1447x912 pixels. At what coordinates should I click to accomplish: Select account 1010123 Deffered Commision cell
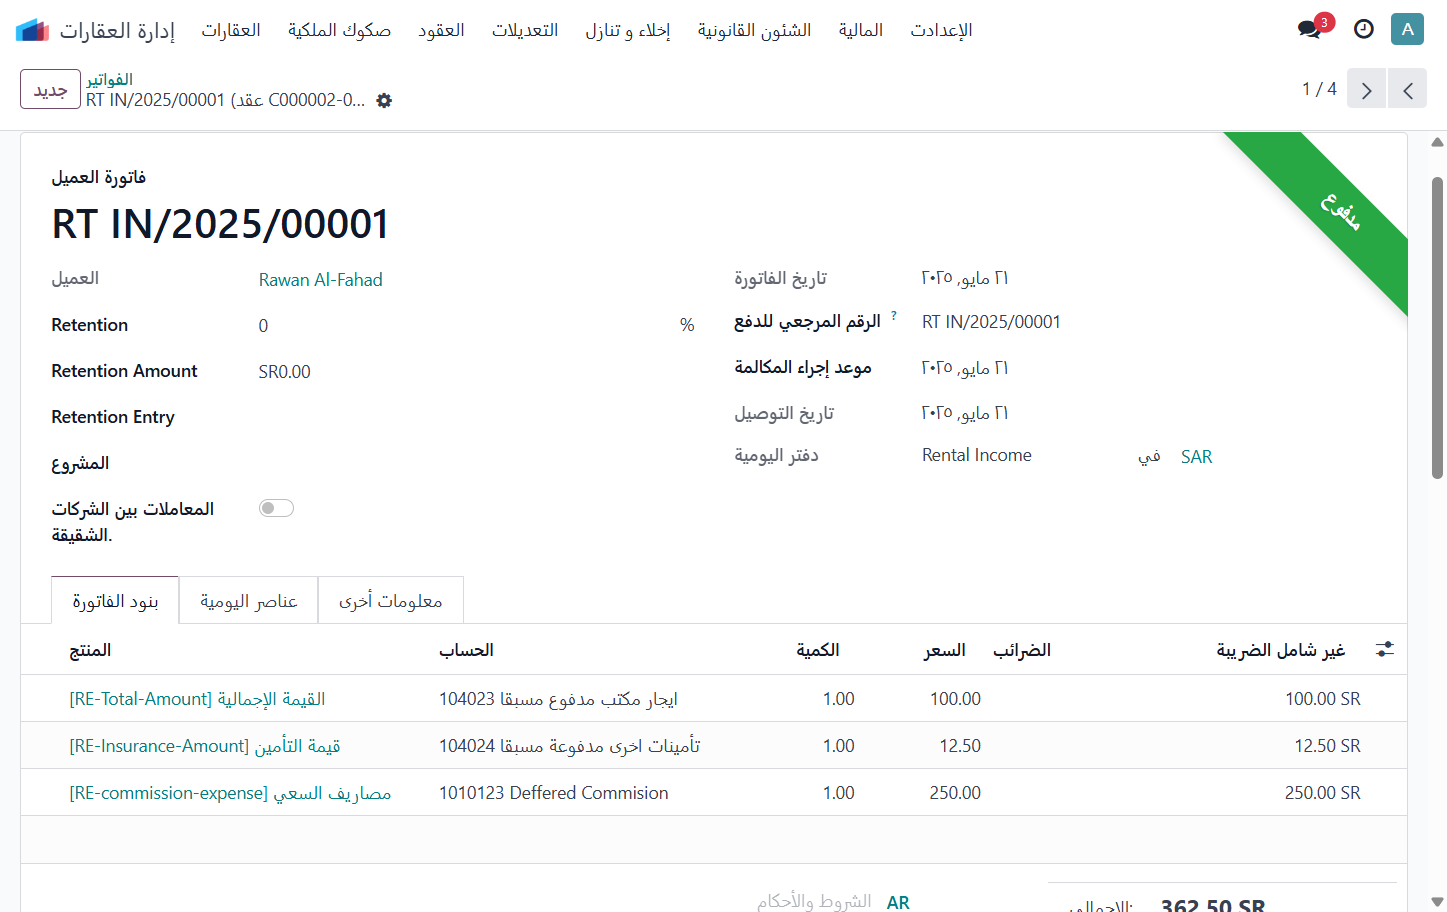point(553,793)
